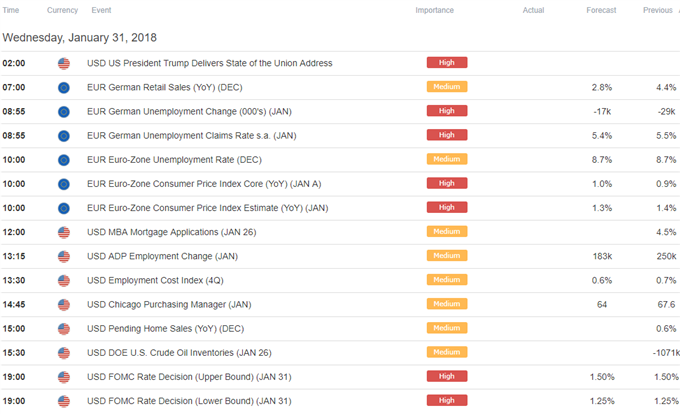Open EUR German Unemployment Change (000's) event
This screenshot has height=414, width=680.
pos(189,111)
